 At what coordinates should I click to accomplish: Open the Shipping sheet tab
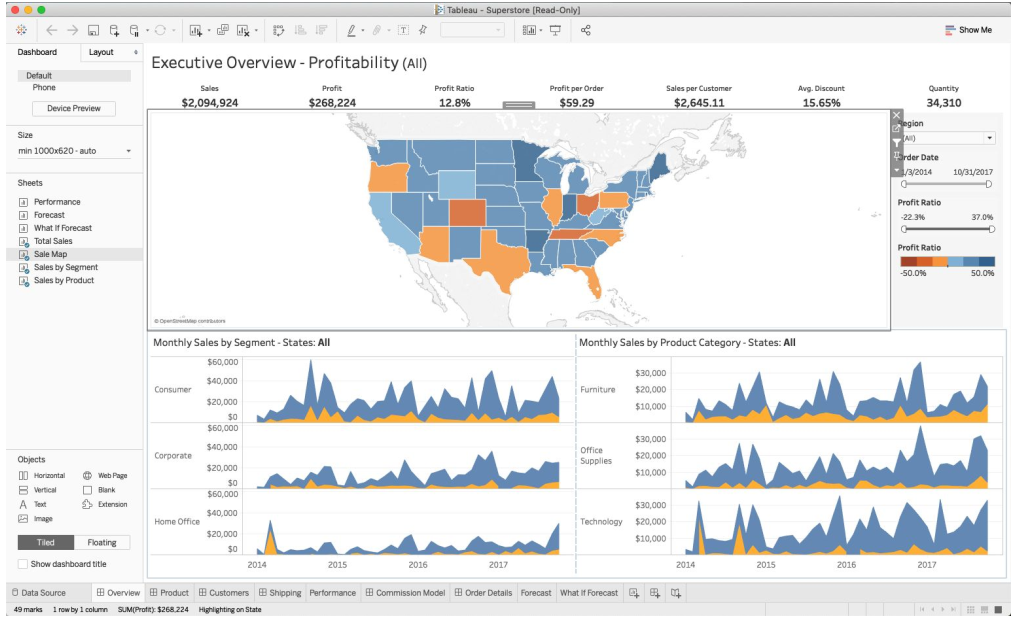279,593
